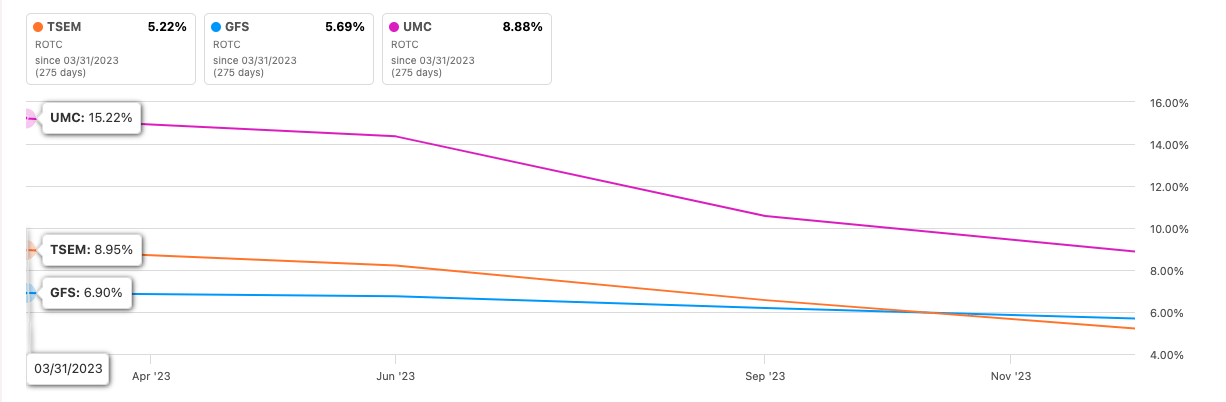
Task: Click the UMC 15.22% tooltip label
Action: click(x=91, y=118)
